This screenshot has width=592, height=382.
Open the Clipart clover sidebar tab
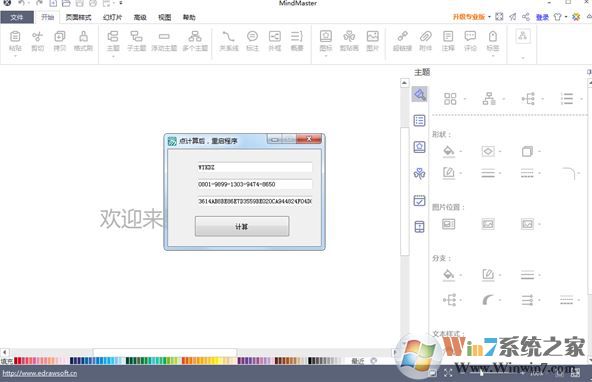(419, 174)
